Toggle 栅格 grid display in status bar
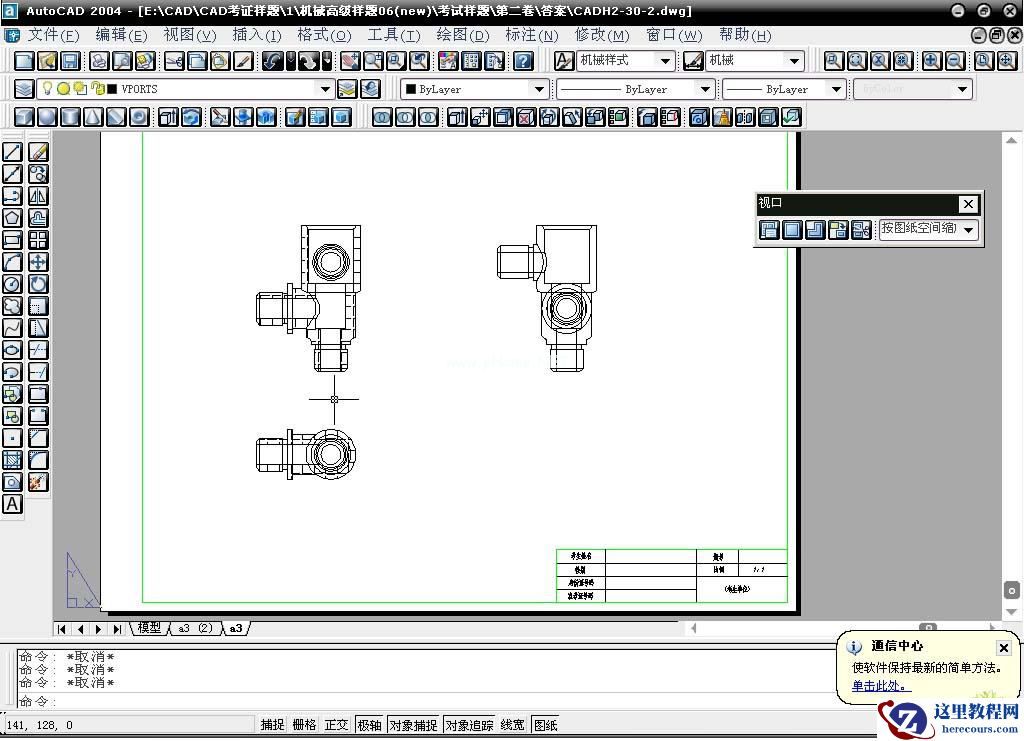The width and height of the screenshot is (1024, 741). click(x=304, y=725)
